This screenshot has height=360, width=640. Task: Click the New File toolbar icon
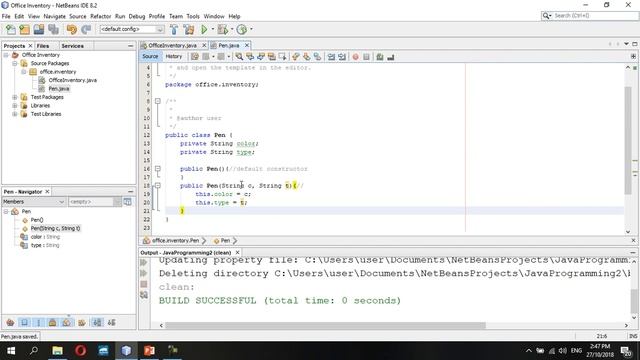11,29
